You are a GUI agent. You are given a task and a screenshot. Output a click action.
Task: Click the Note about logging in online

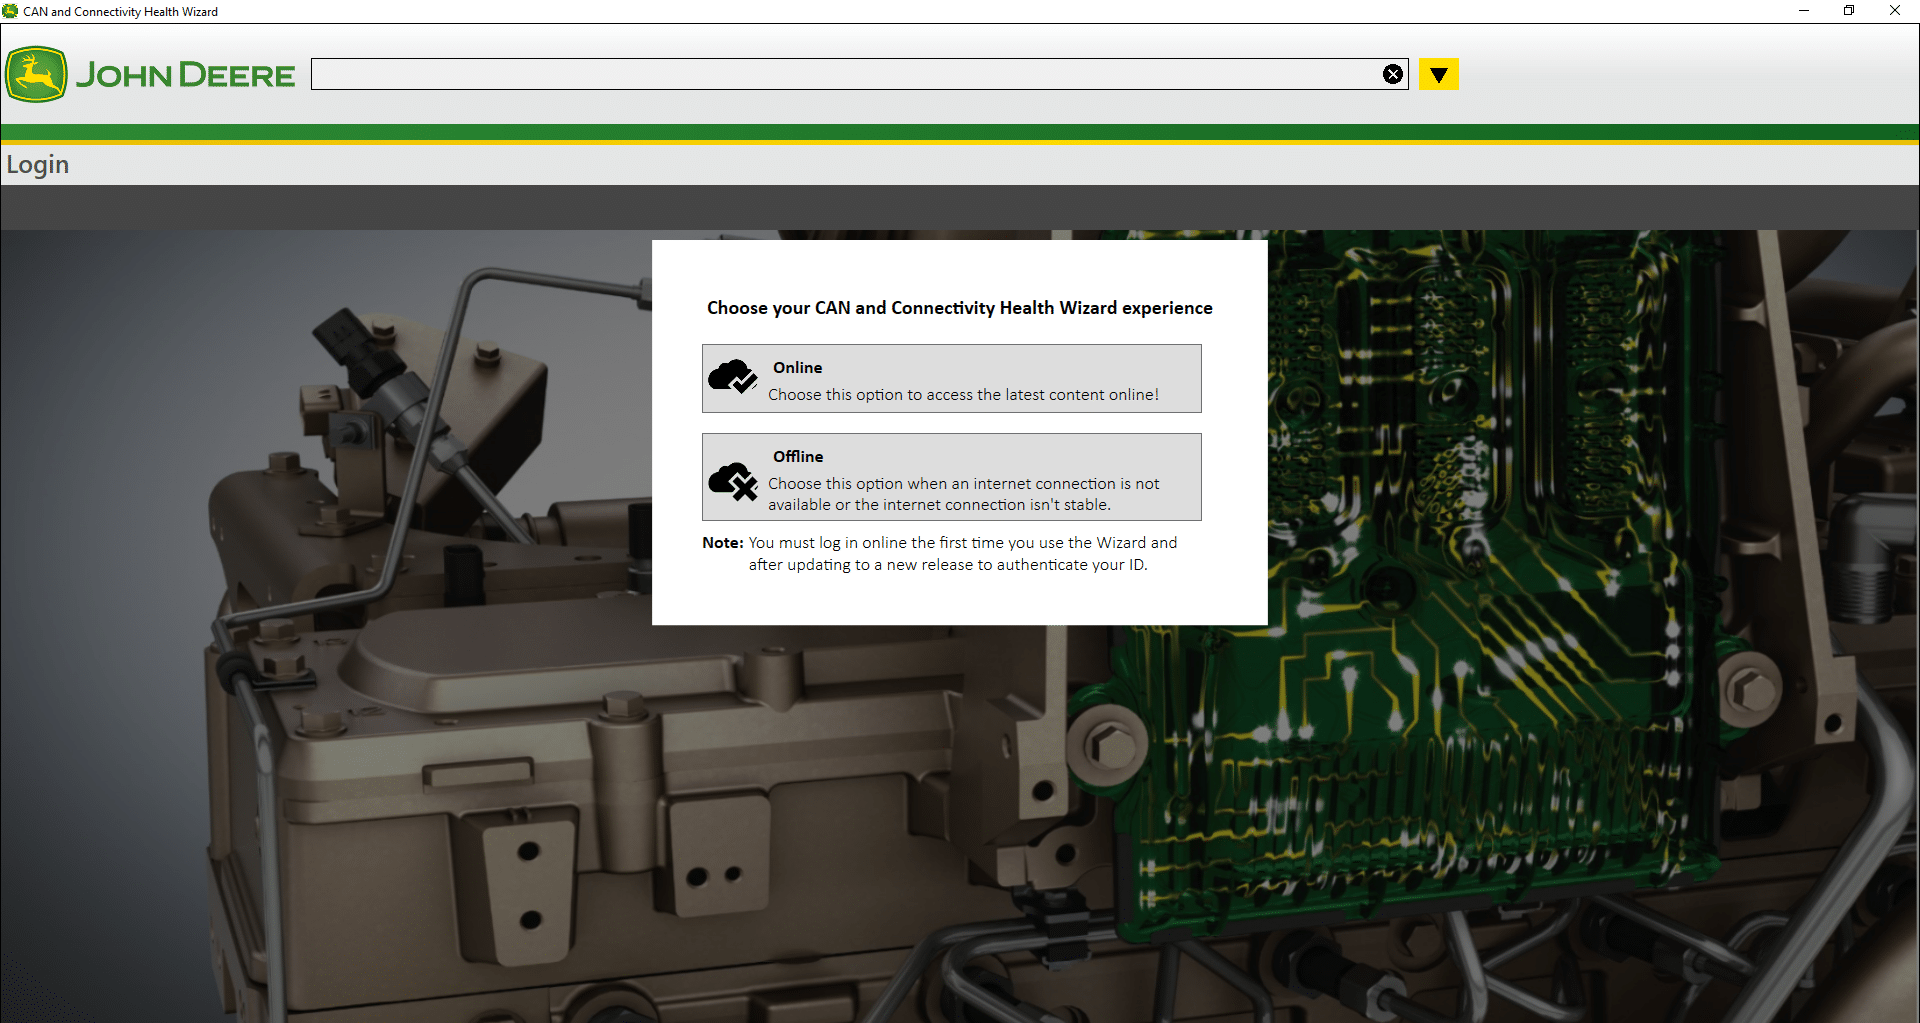coord(940,553)
